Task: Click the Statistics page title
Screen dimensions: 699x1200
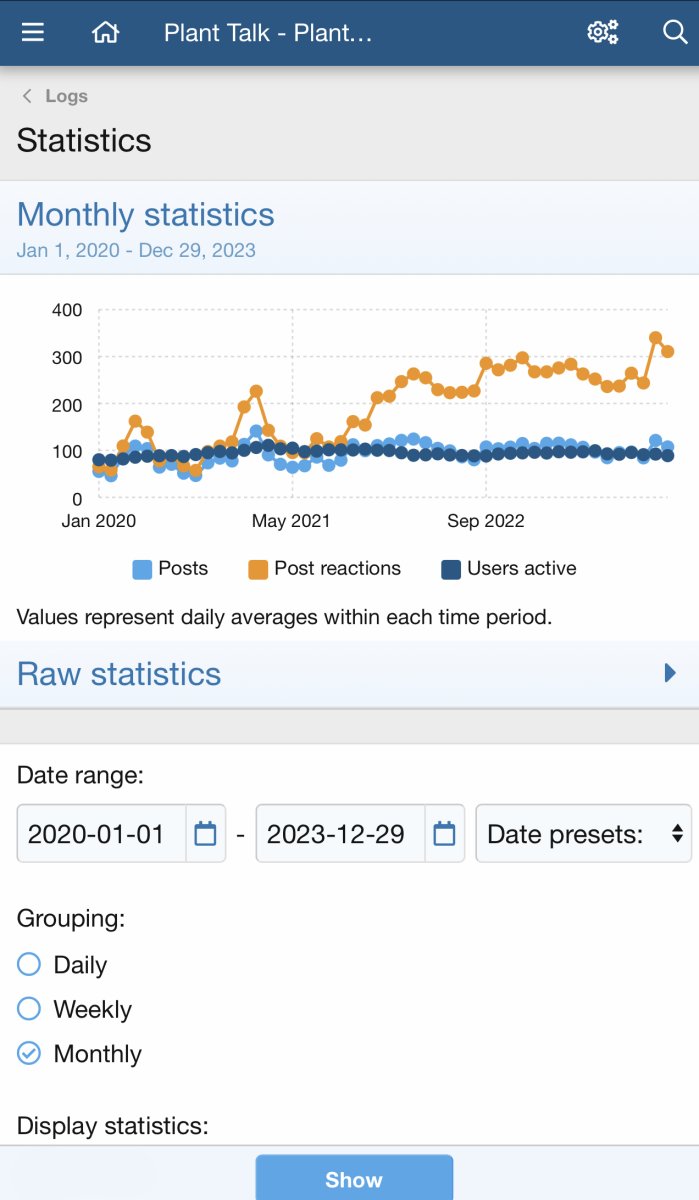Action: [84, 140]
